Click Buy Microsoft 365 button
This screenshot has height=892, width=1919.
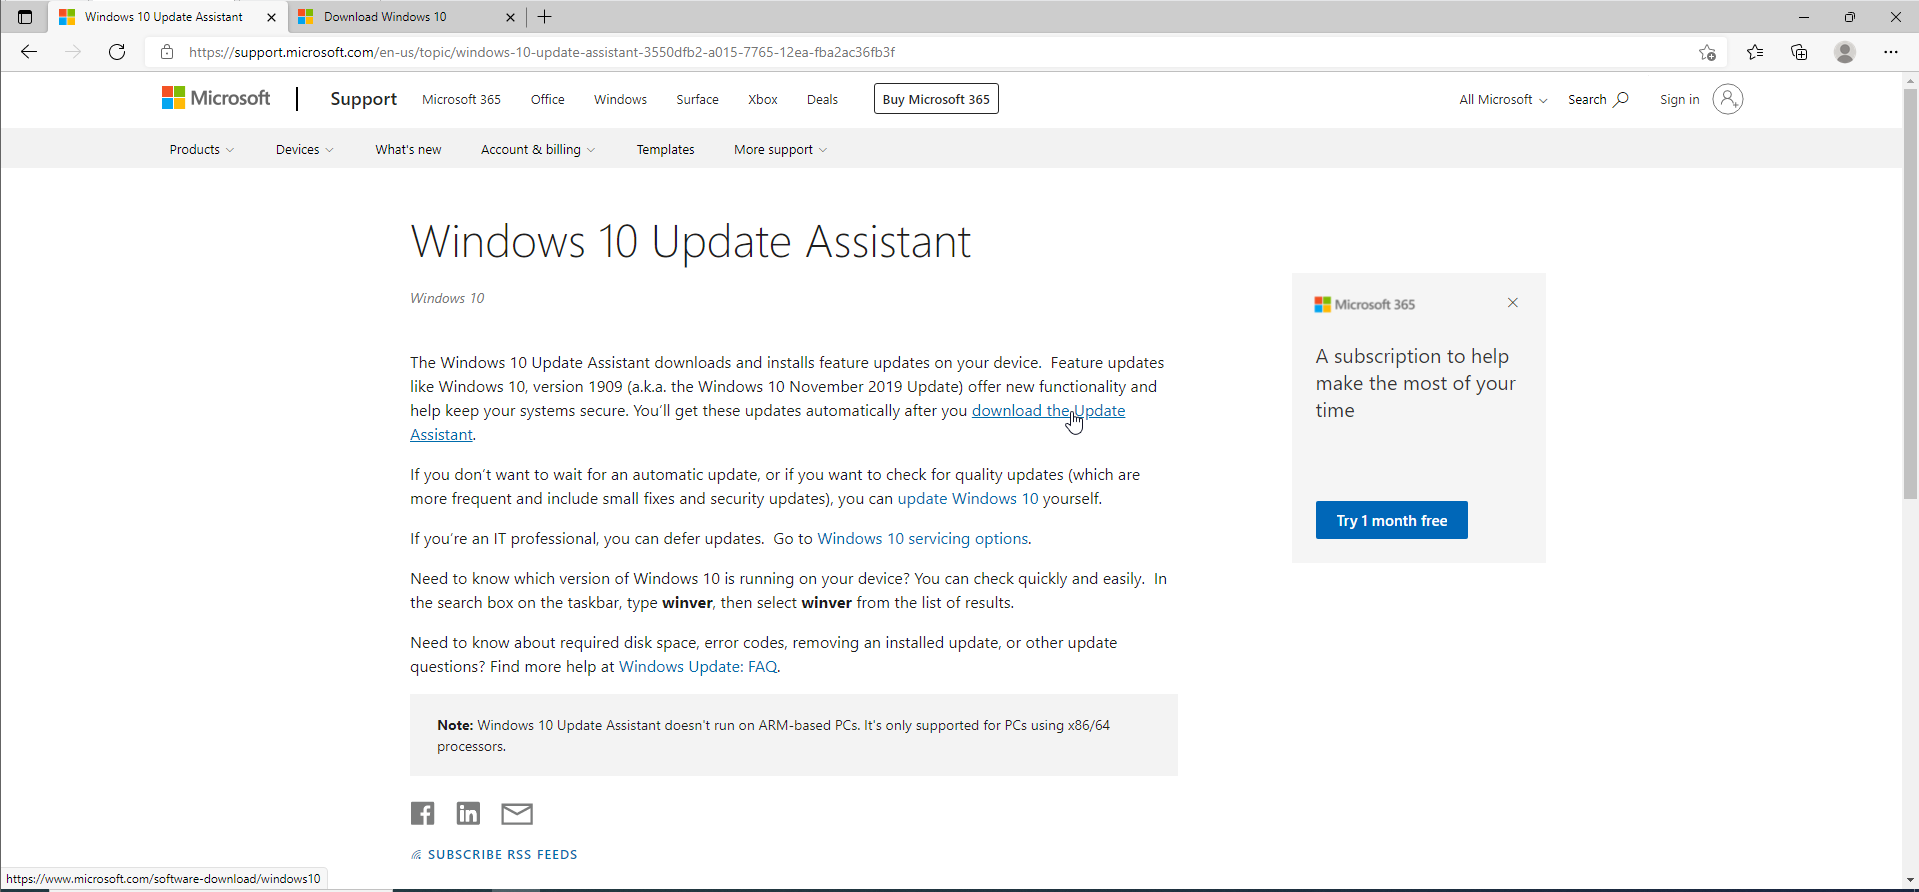click(x=936, y=99)
